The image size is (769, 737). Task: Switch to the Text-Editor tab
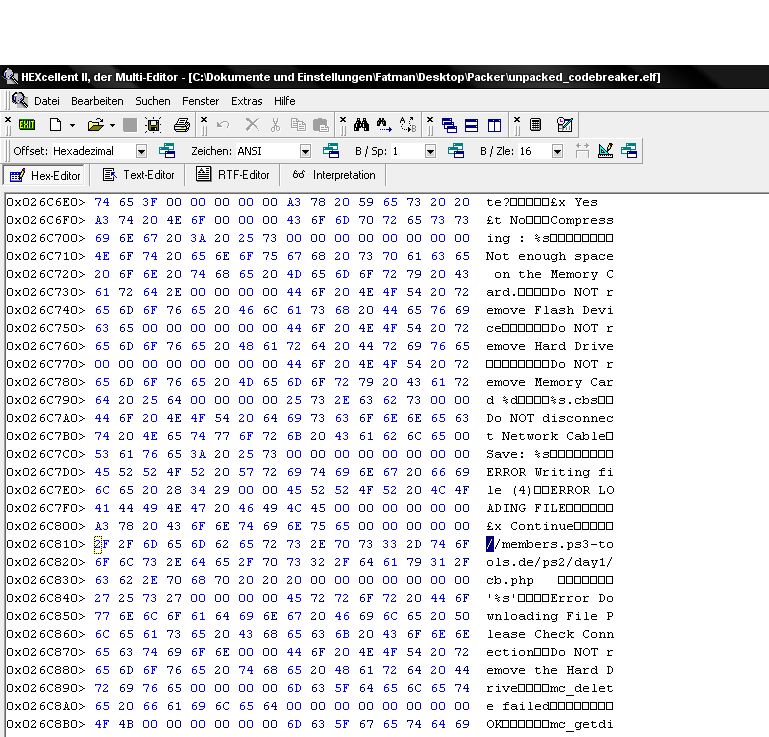(x=138, y=175)
